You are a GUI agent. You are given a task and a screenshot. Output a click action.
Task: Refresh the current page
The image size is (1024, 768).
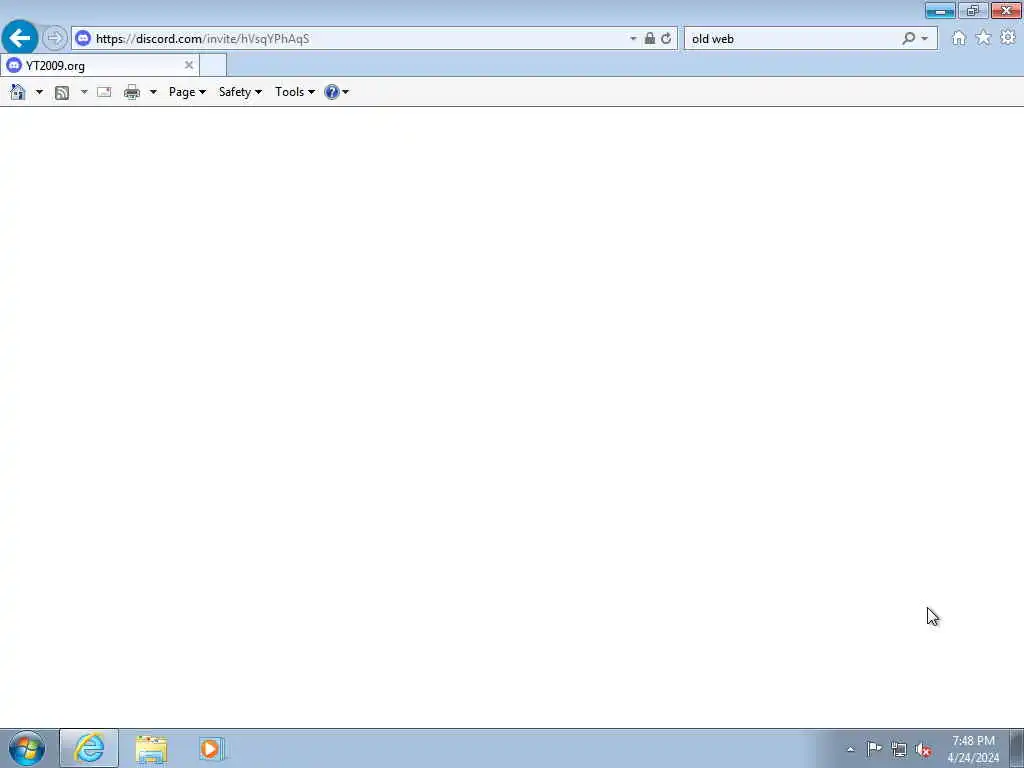[666, 39]
